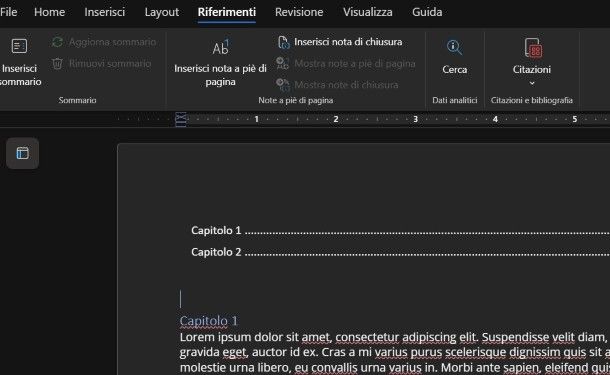The height and width of the screenshot is (375, 610).
Task: Click the Capitolo 1 heading in the document
Action: pos(209,321)
